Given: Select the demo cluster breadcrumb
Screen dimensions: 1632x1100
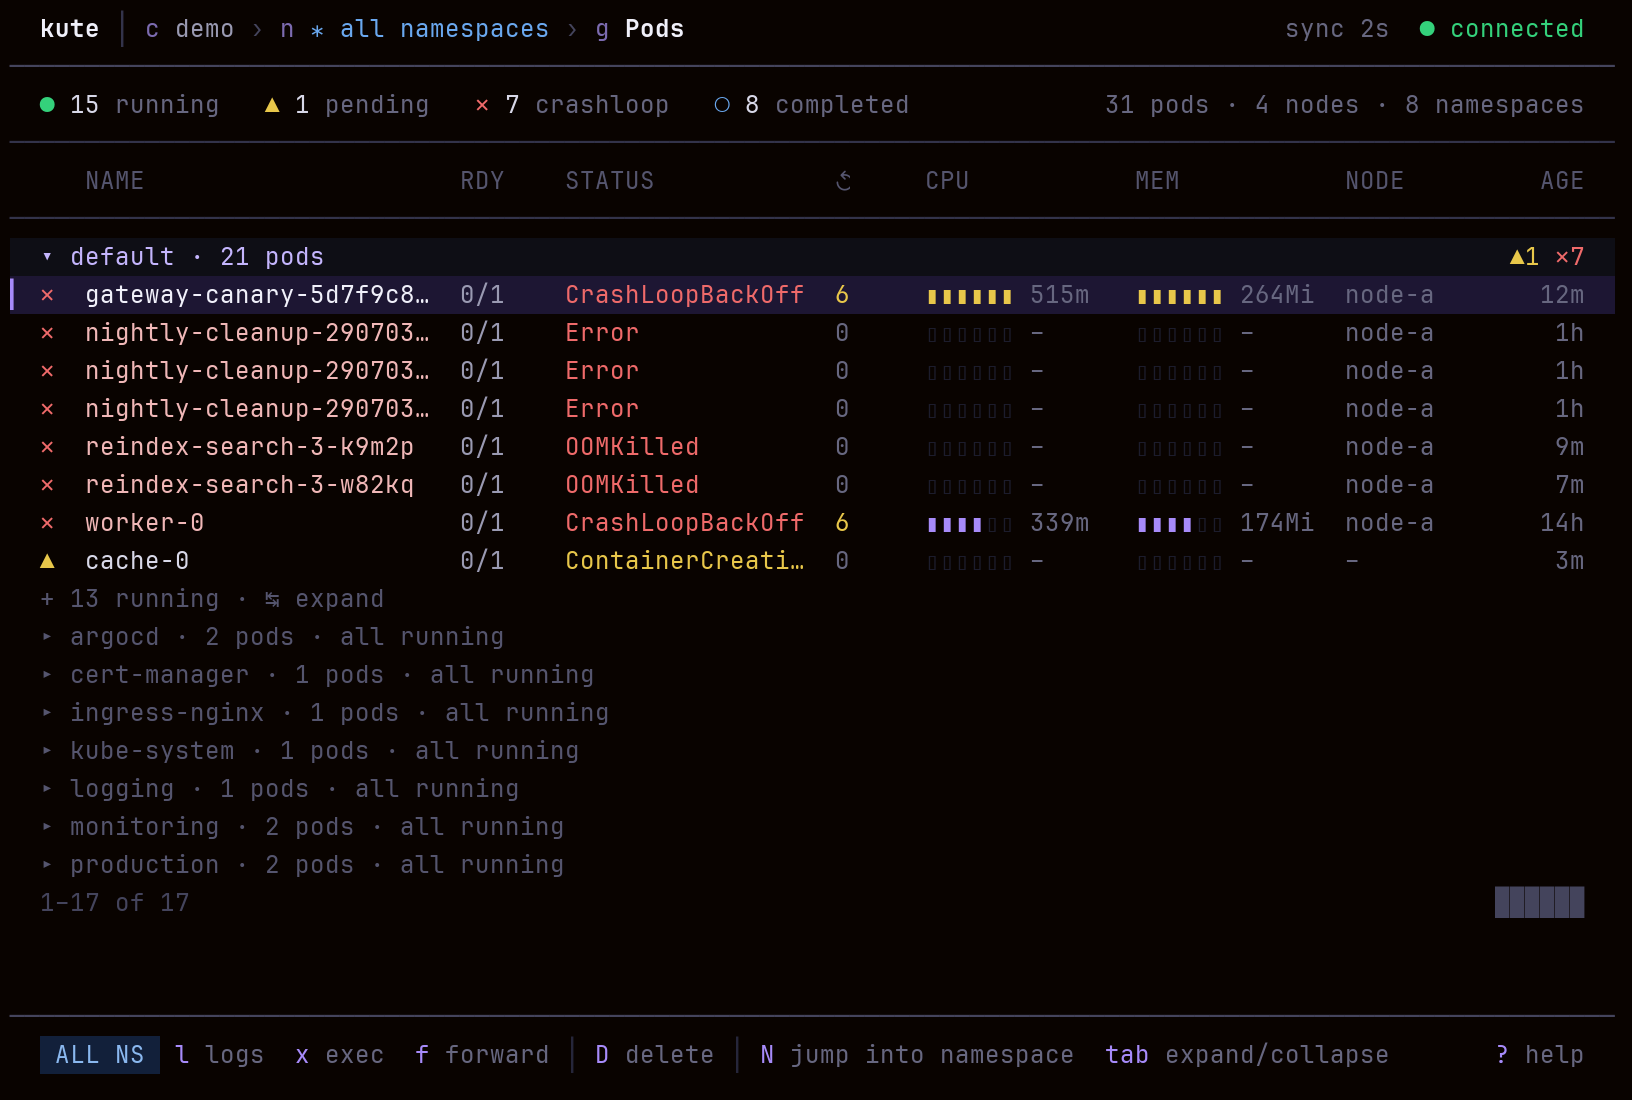Looking at the screenshot, I should tap(190, 29).
